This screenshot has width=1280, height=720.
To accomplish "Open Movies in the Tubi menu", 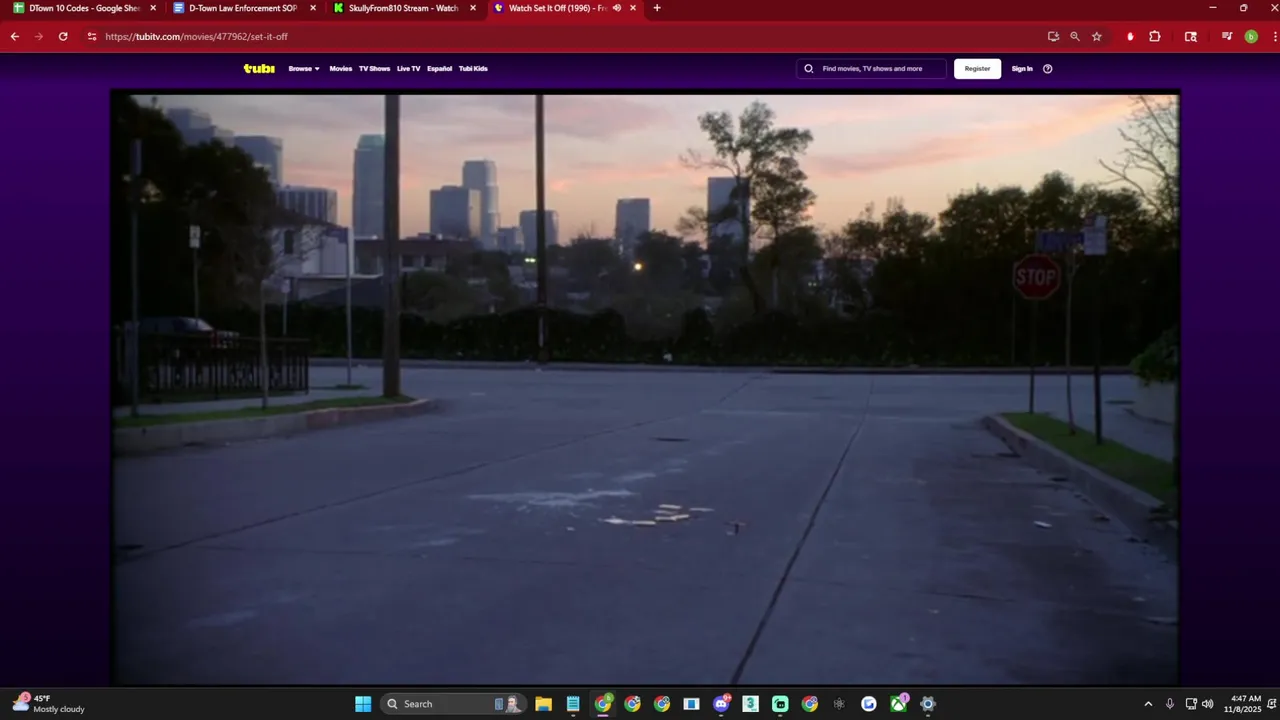I will pyautogui.click(x=341, y=69).
